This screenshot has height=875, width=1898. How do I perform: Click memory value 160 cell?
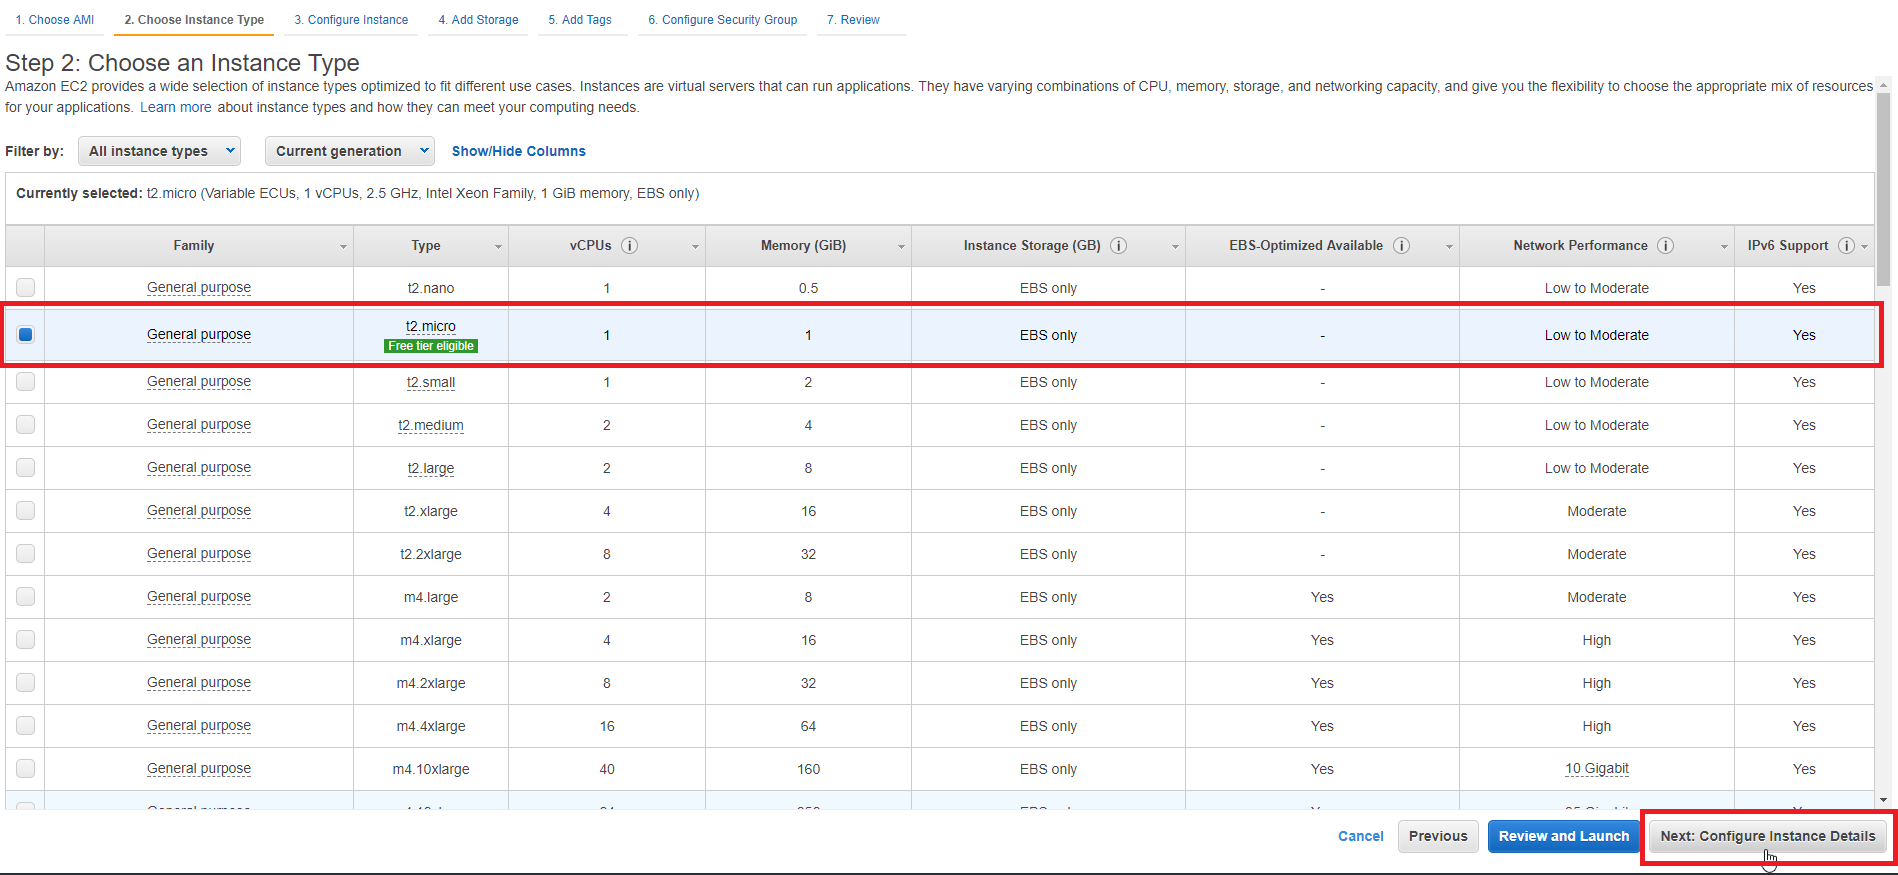pos(809,769)
